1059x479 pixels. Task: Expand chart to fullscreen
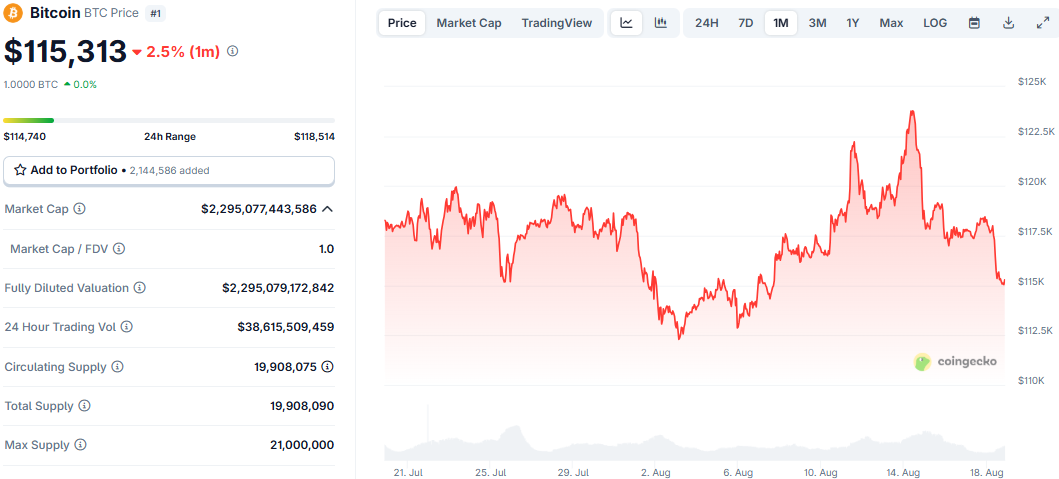coord(1042,23)
